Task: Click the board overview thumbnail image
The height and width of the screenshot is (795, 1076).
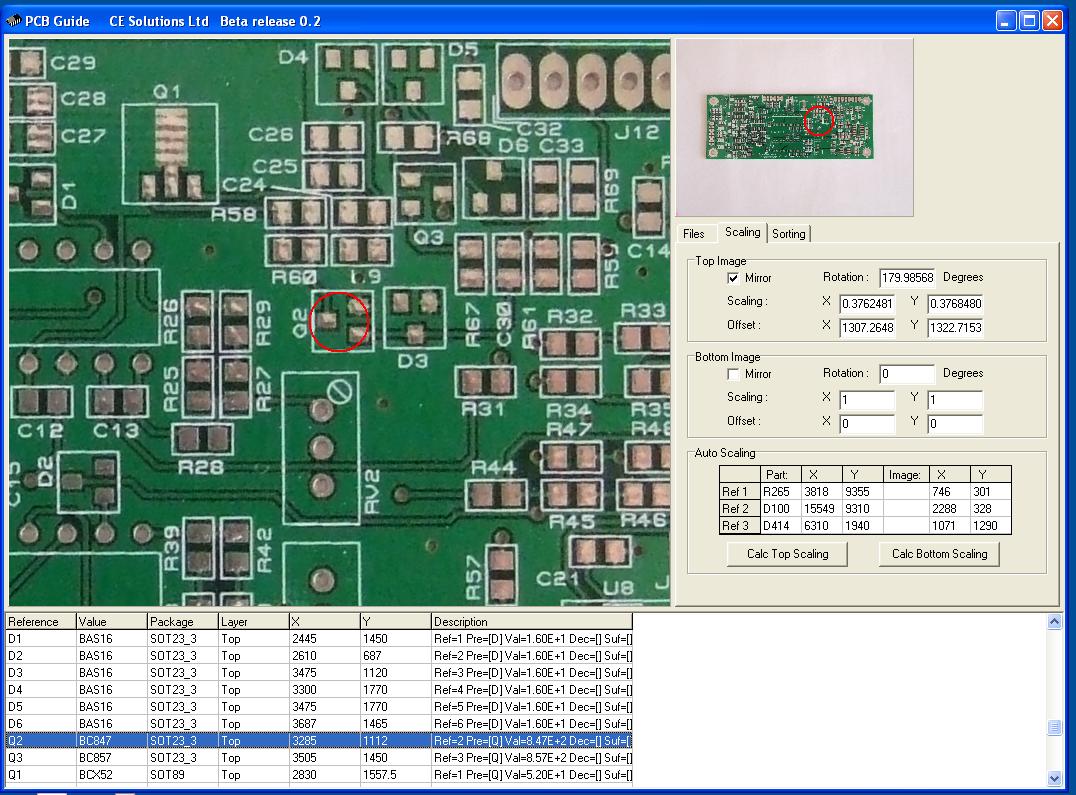Action: click(x=795, y=127)
